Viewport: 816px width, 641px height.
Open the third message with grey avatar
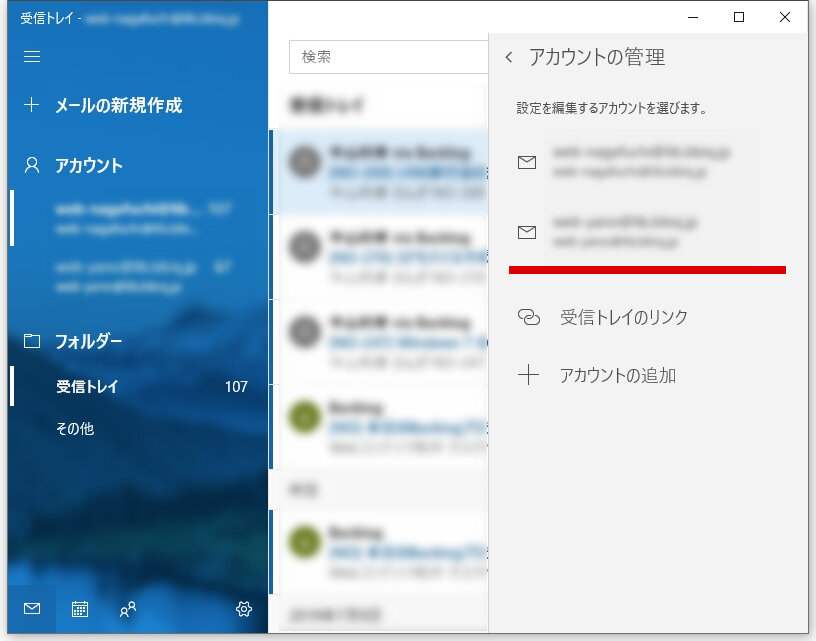pos(379,342)
